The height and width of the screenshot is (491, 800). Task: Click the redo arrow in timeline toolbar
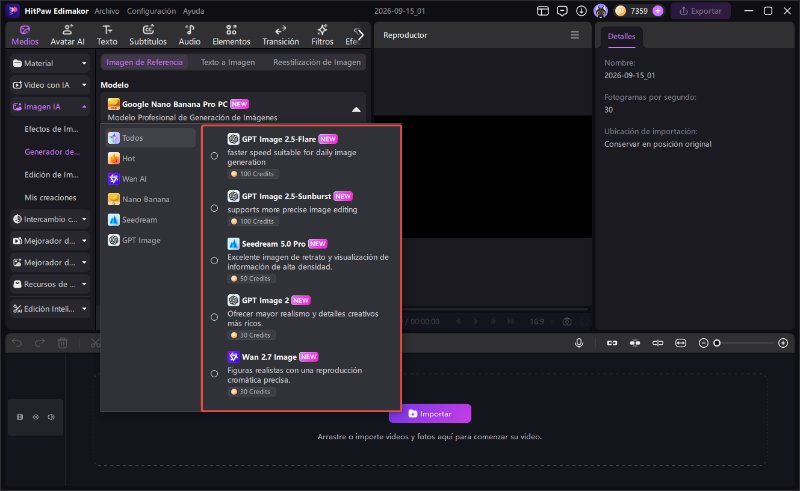pyautogui.click(x=40, y=343)
